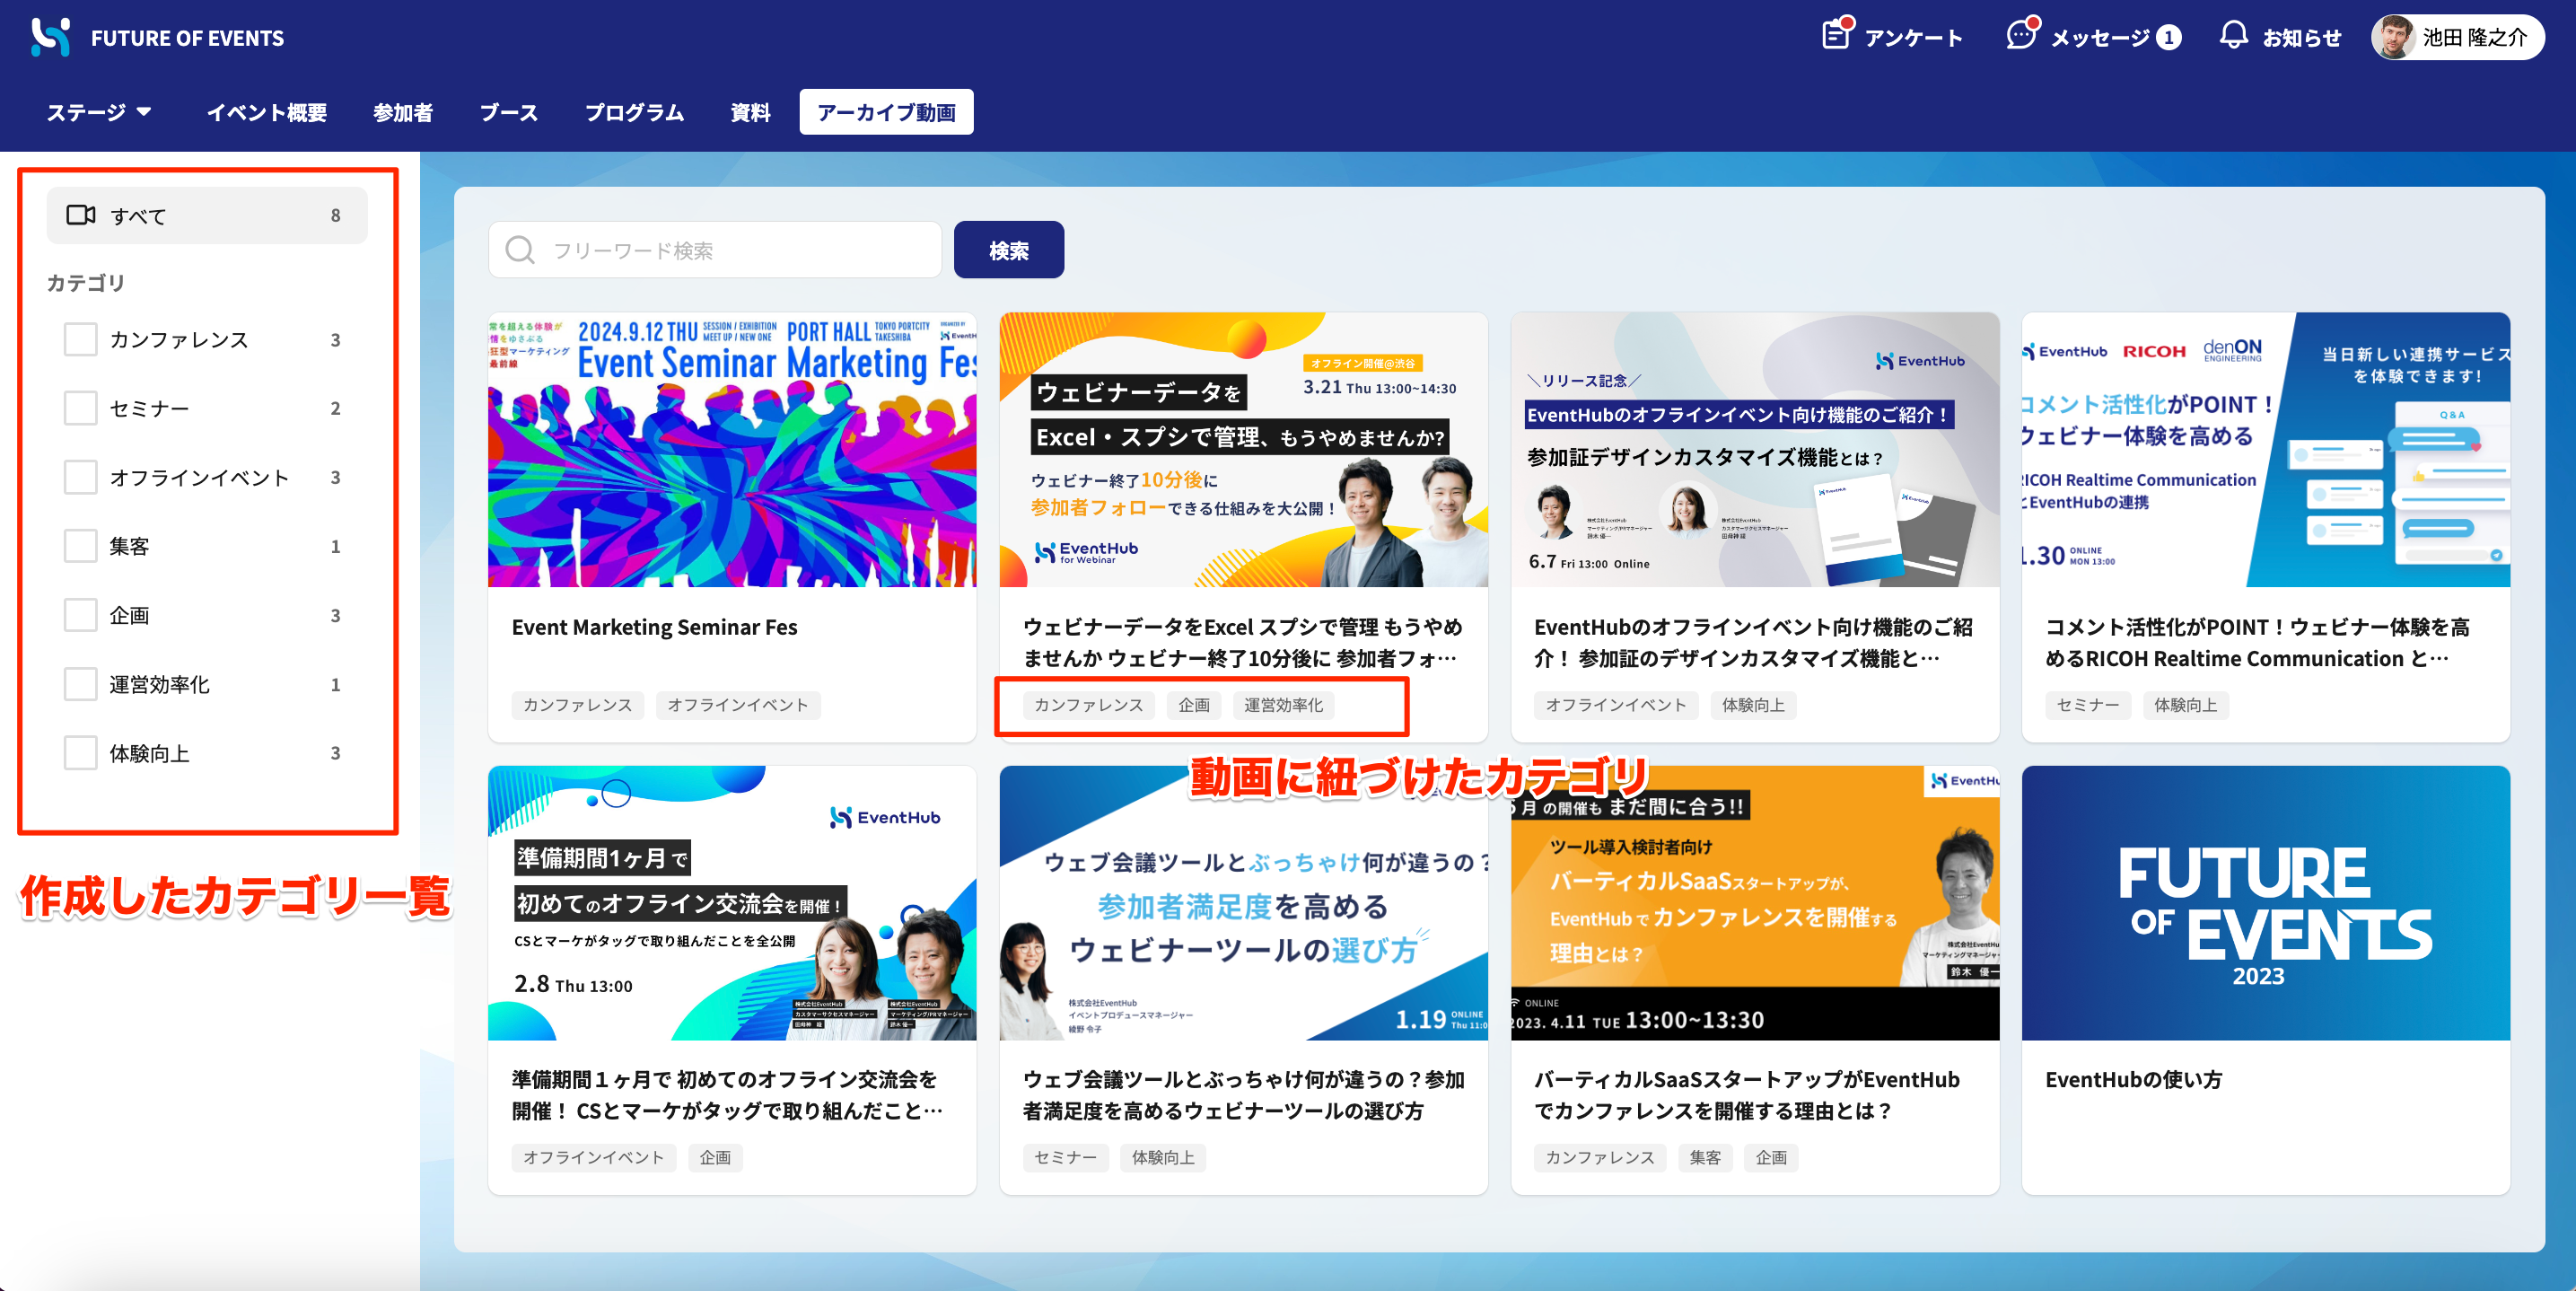Viewport: 2576px width, 1291px height.
Task: Click the フリーワード検索 input field
Action: [715, 250]
